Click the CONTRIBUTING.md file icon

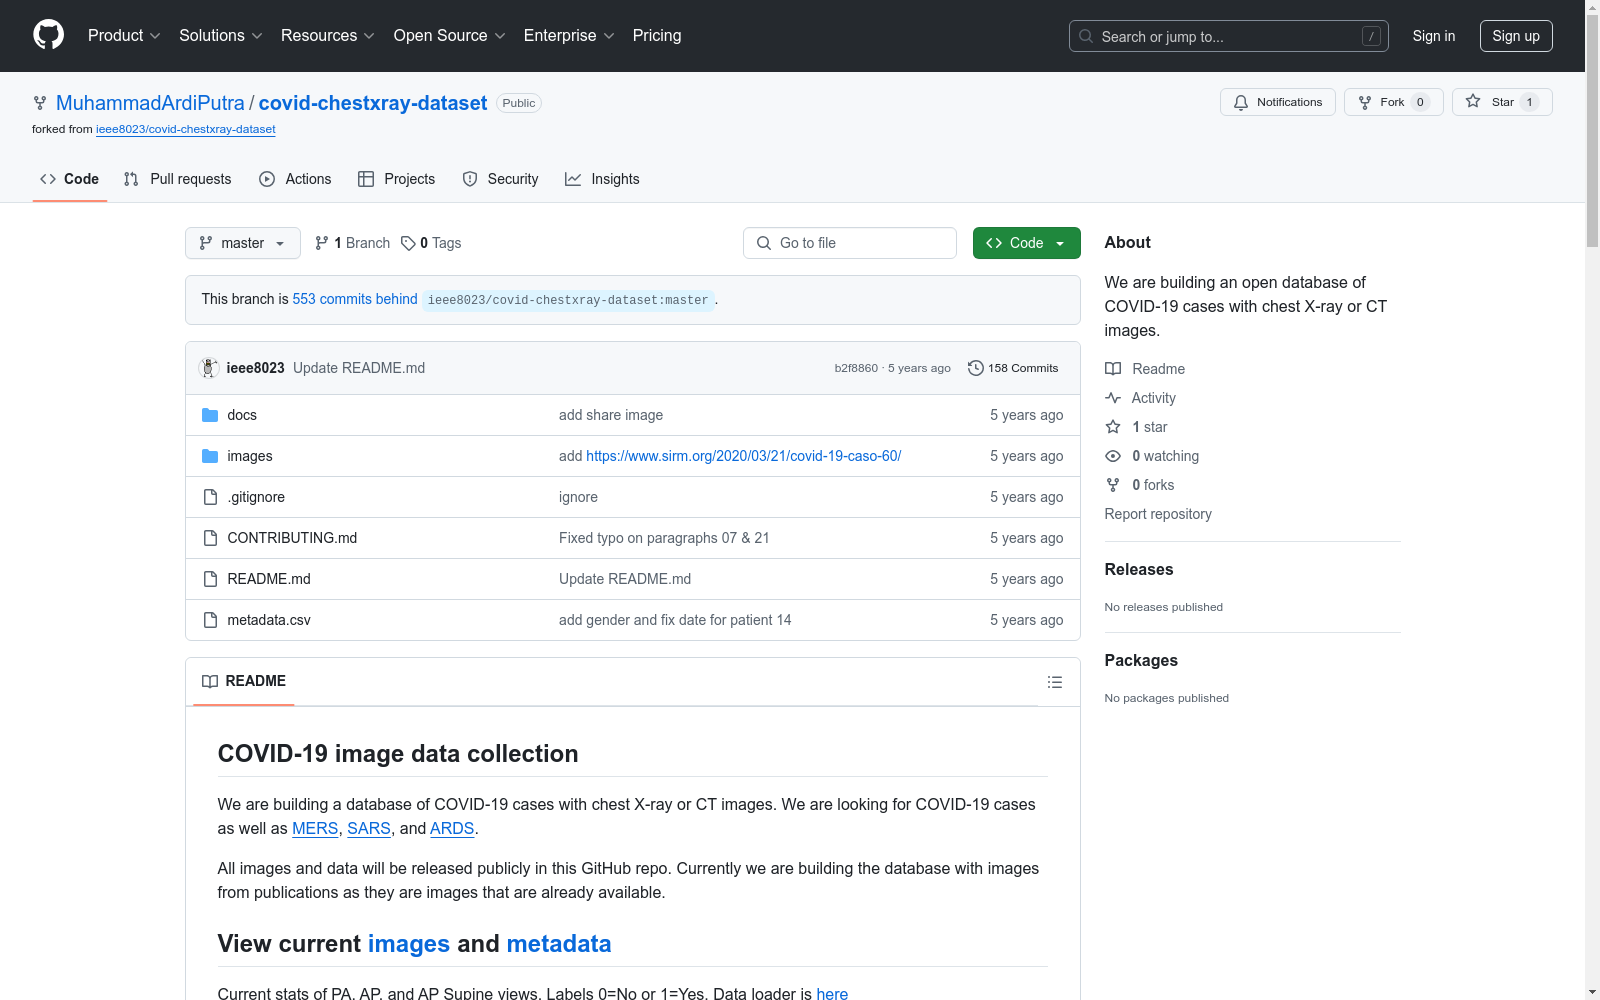(210, 538)
